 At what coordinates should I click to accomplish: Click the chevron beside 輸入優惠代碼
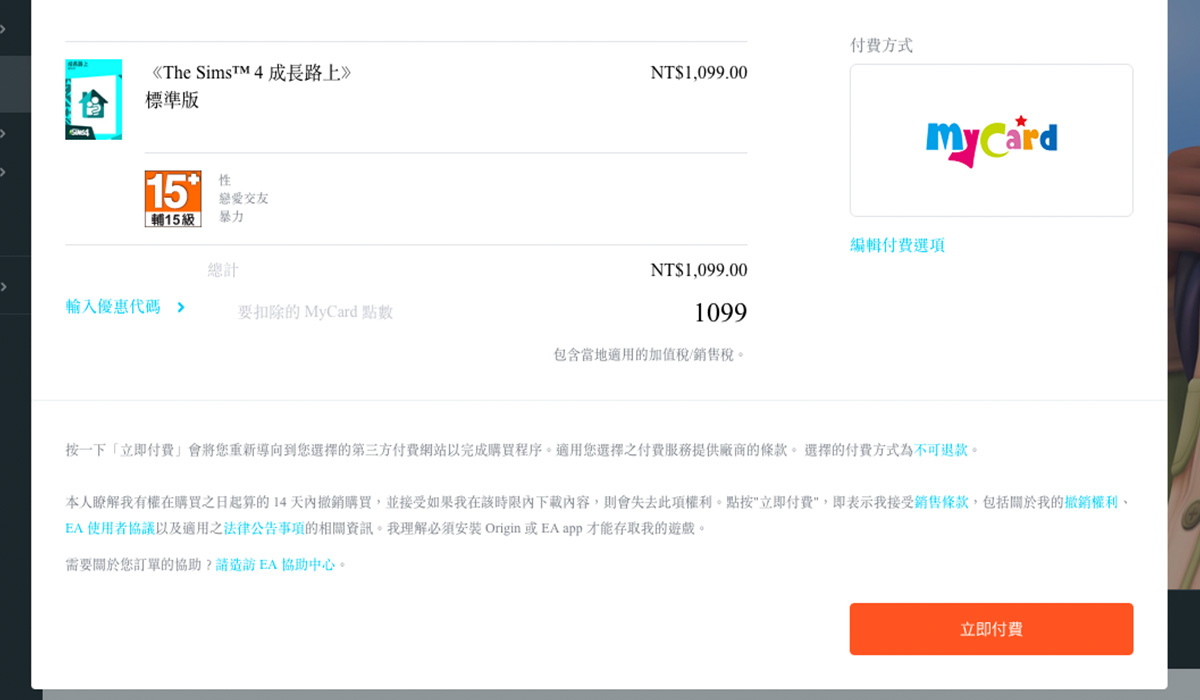pos(180,306)
